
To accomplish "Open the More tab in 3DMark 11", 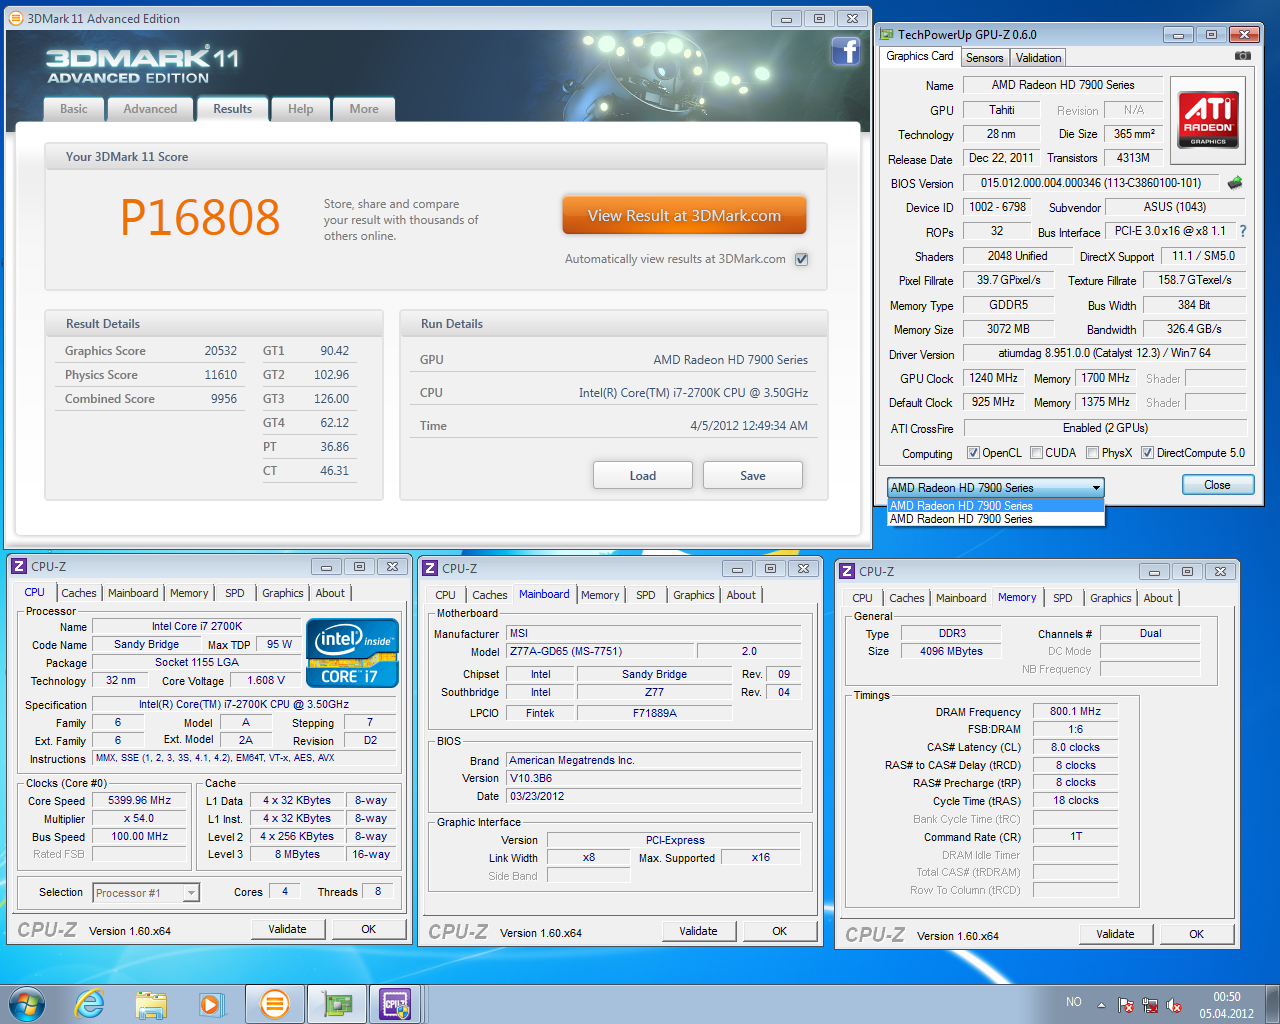I will click(x=364, y=109).
